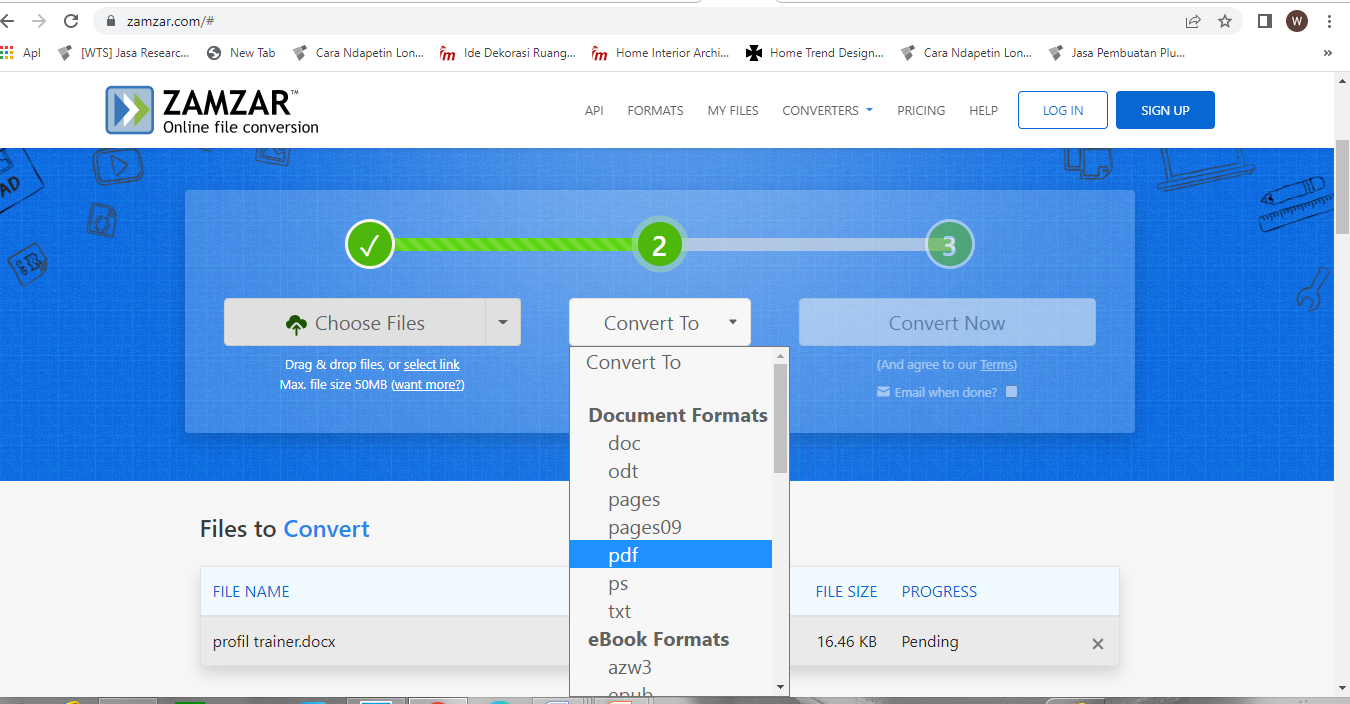Open Chrome's three-dot menu
Viewport: 1350px width, 704px height.
coord(1329,21)
